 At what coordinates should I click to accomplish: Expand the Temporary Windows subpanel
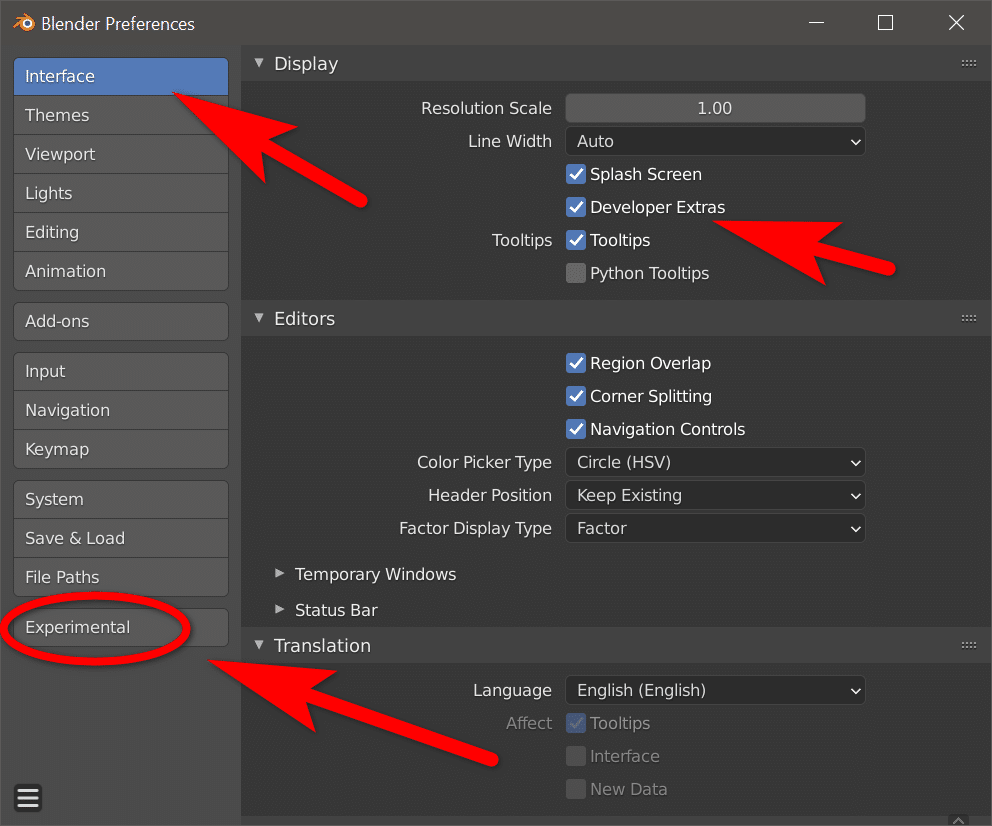[x=280, y=573]
